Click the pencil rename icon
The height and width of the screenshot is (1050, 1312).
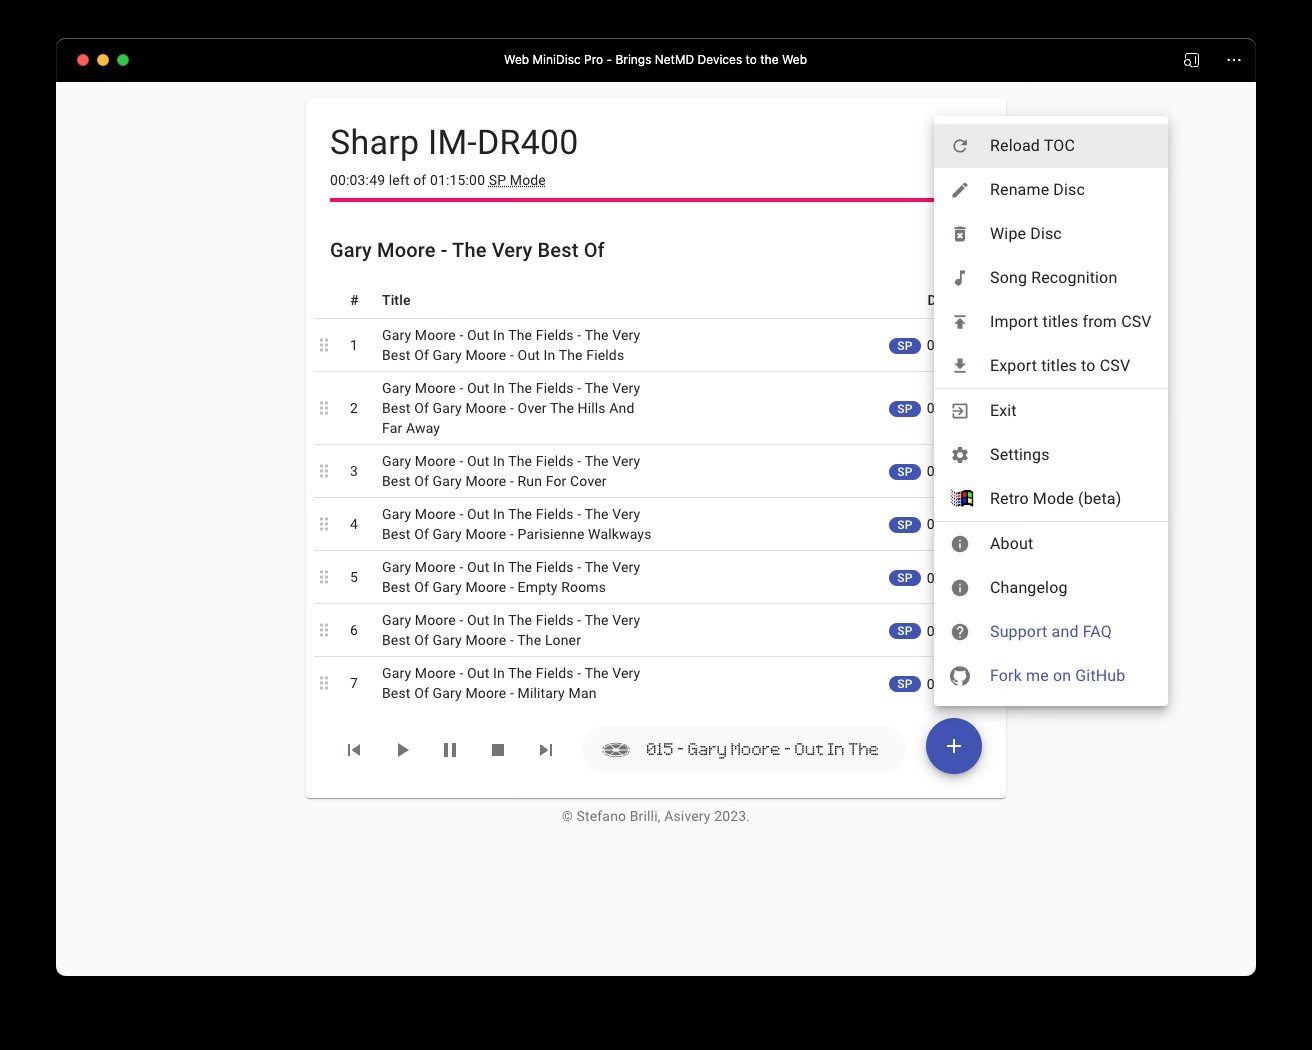click(960, 190)
